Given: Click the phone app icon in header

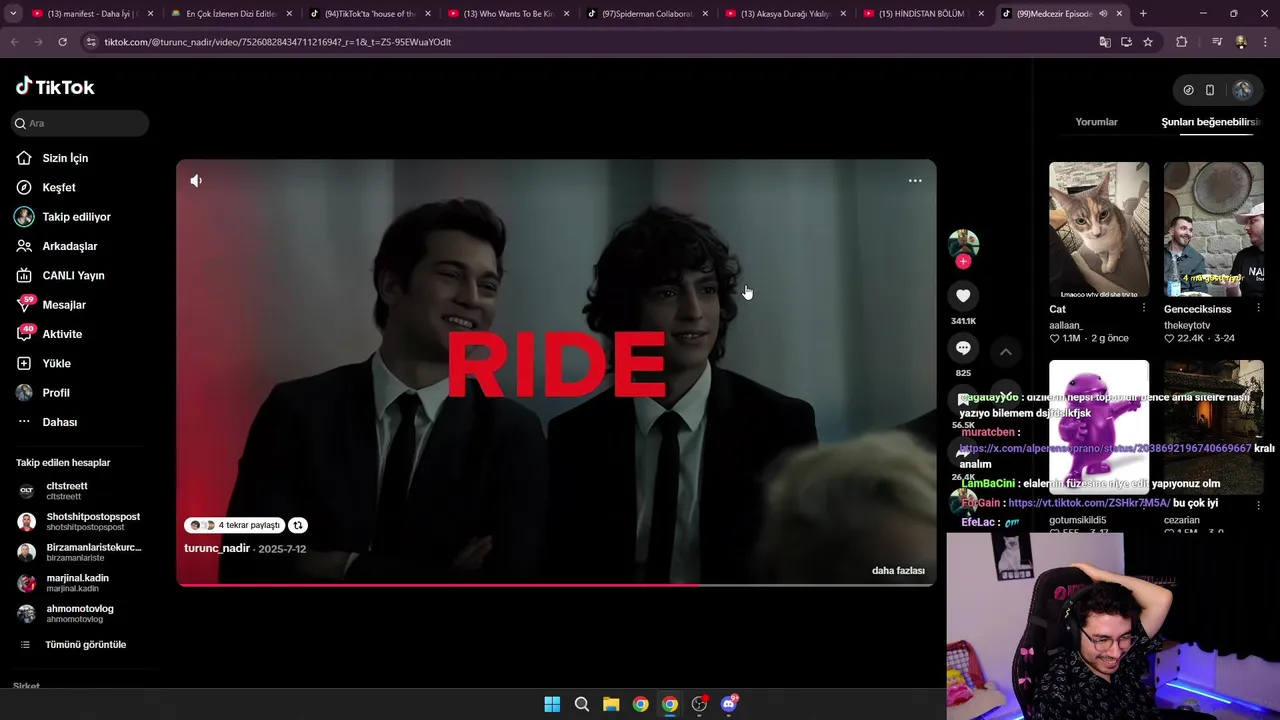Looking at the screenshot, I should point(1210,90).
